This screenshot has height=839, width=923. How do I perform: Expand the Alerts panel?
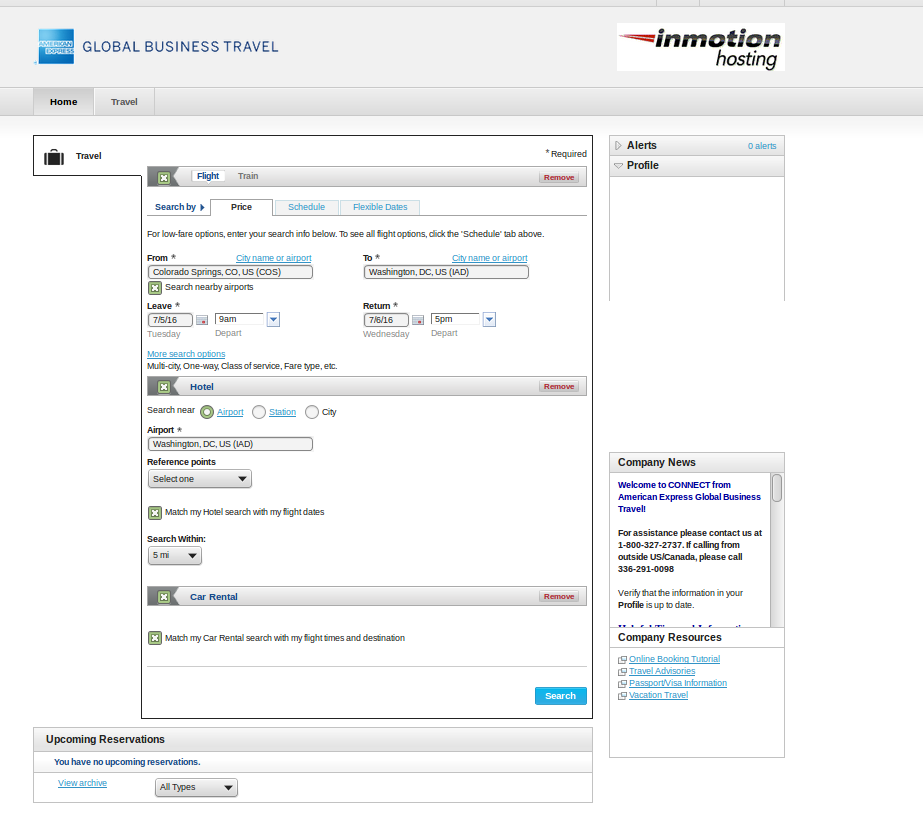click(x=619, y=146)
